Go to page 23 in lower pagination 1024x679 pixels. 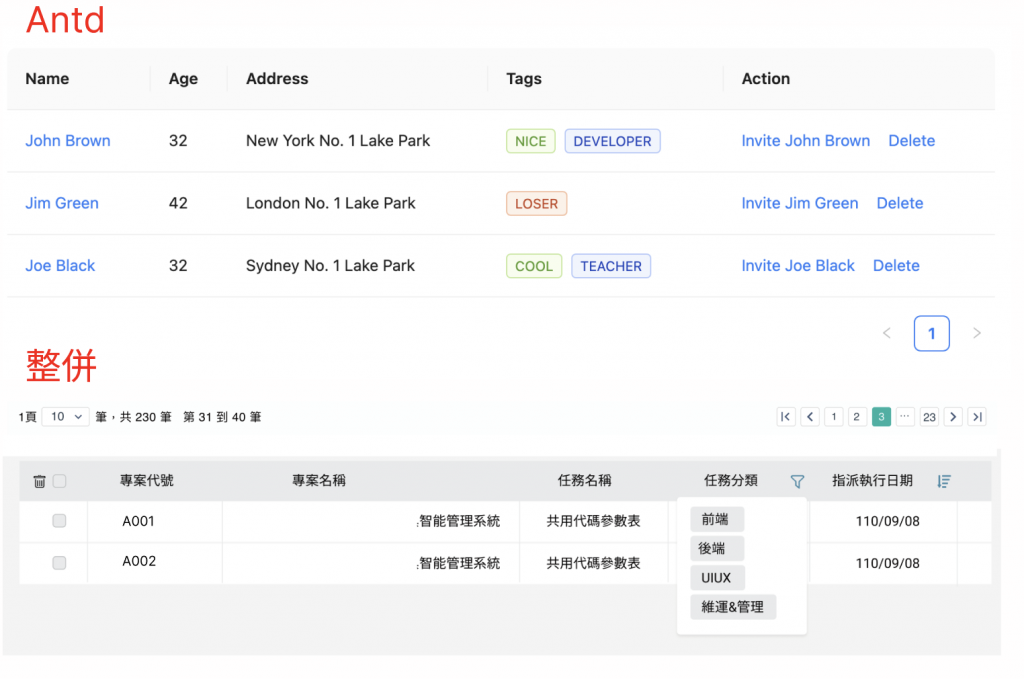pos(929,417)
